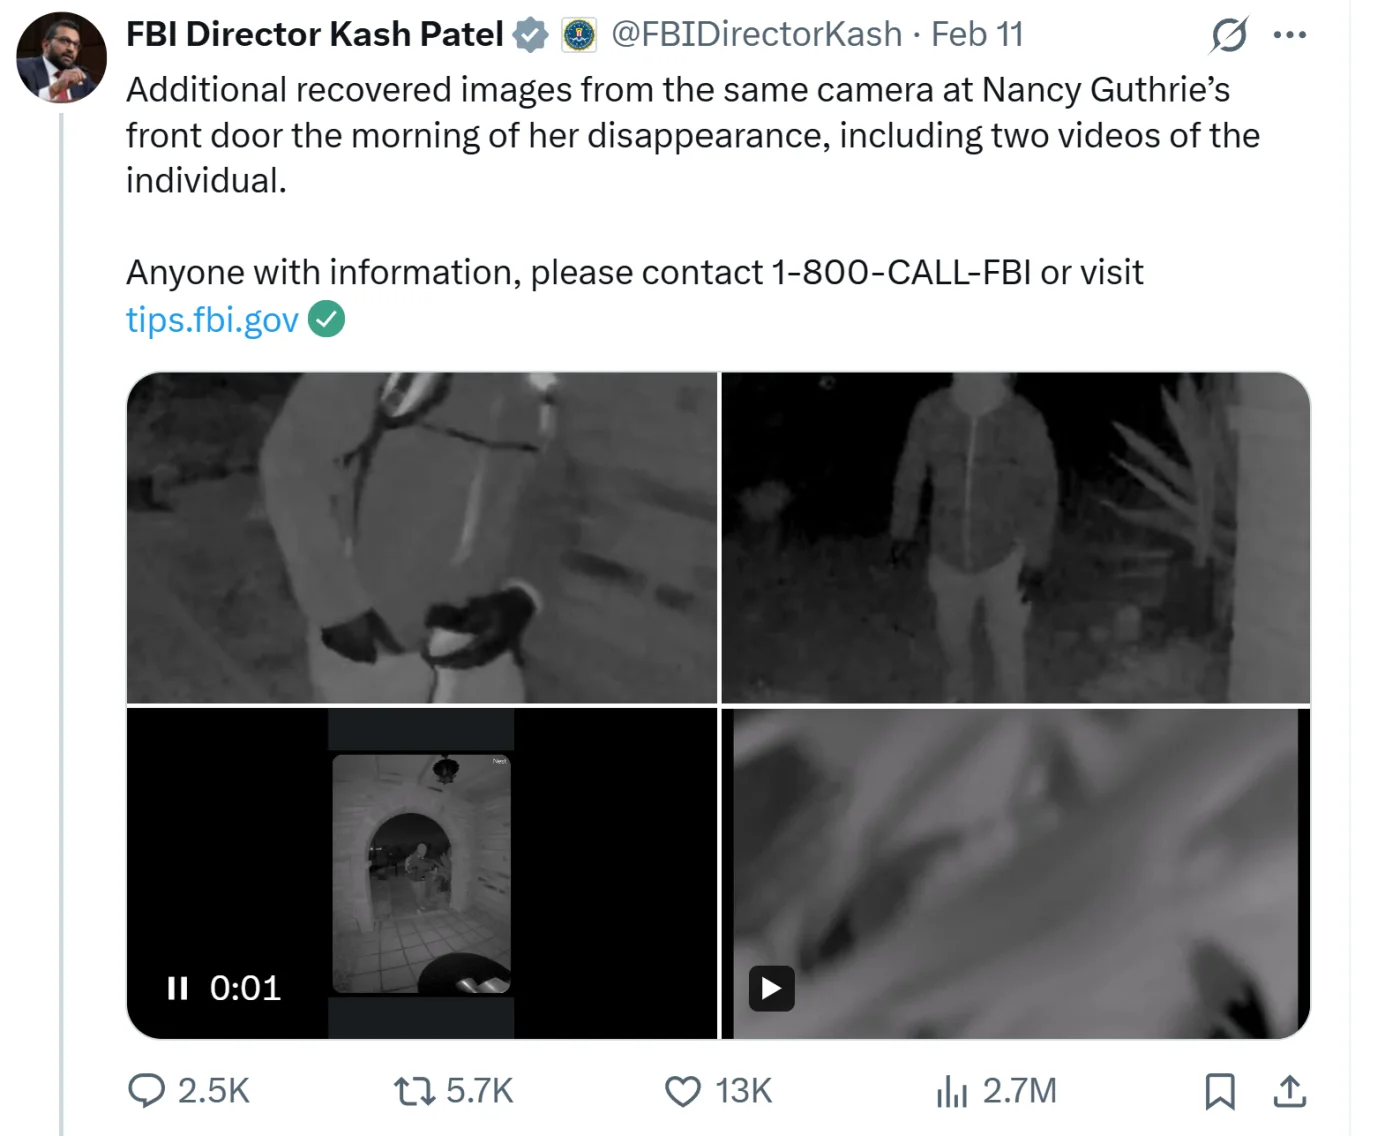
Task: Repost the tweet with 5.7K reposts
Action: coord(414,1090)
